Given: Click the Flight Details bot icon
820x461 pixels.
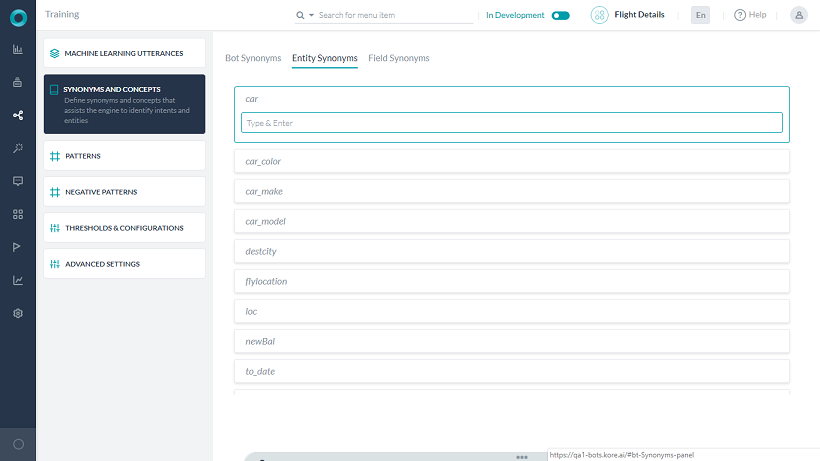Looking at the screenshot, I should [599, 15].
